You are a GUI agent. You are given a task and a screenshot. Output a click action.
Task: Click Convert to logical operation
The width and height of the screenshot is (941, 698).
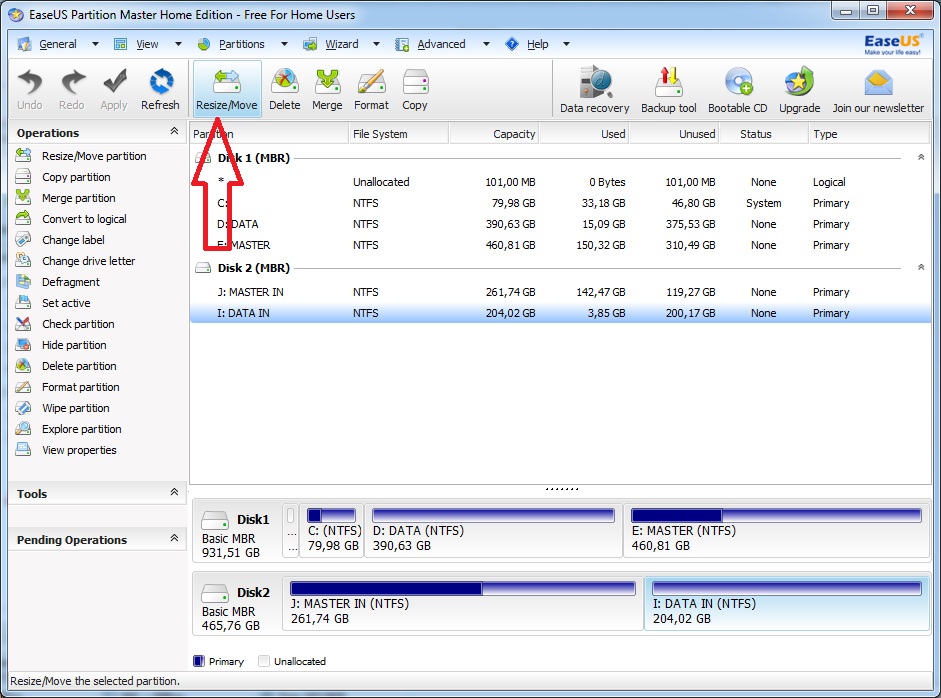(x=71, y=219)
